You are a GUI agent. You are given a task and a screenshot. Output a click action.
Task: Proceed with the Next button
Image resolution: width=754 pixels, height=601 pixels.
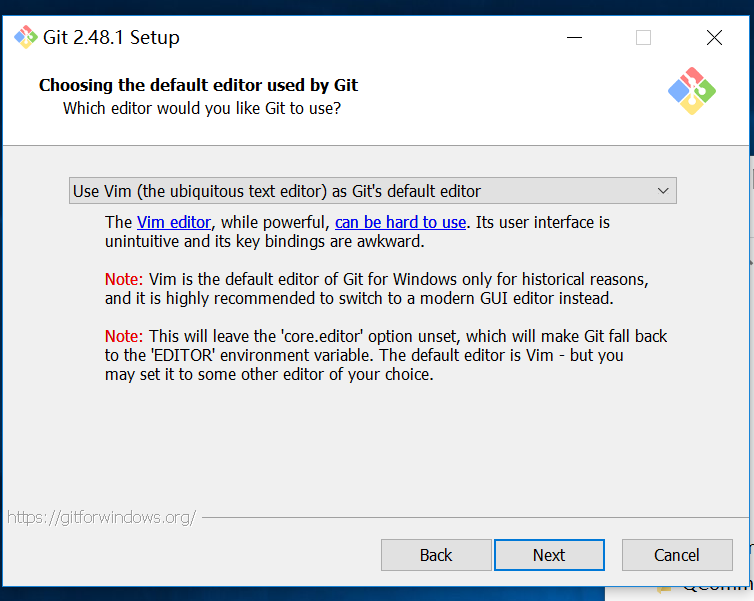coord(549,555)
